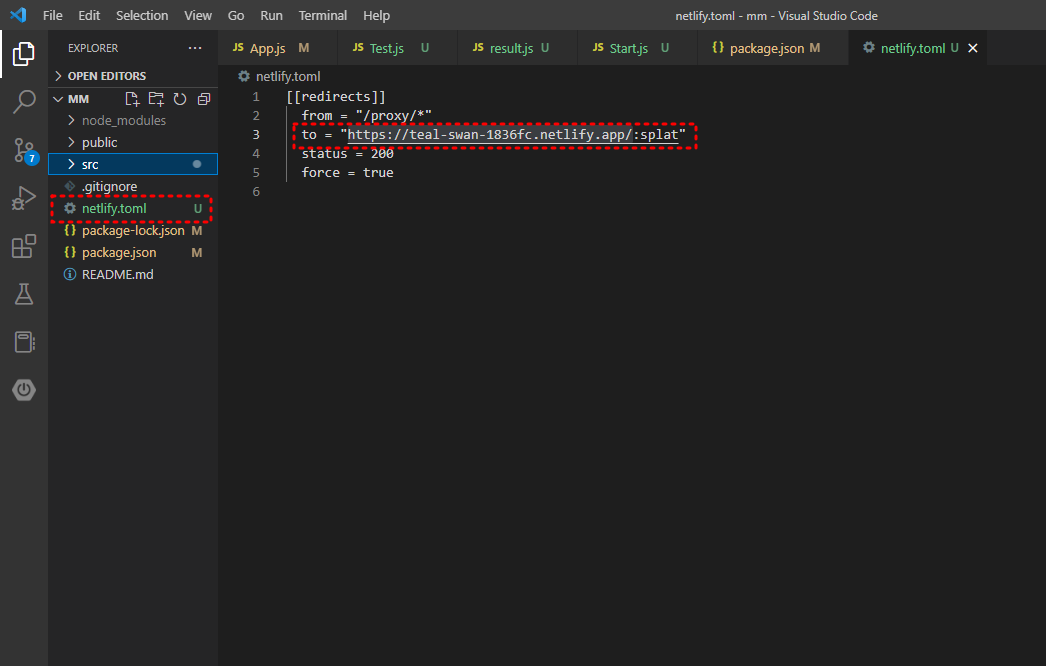Image resolution: width=1046 pixels, height=666 pixels.
Task: Open the Testing flask view
Action: tap(23, 294)
